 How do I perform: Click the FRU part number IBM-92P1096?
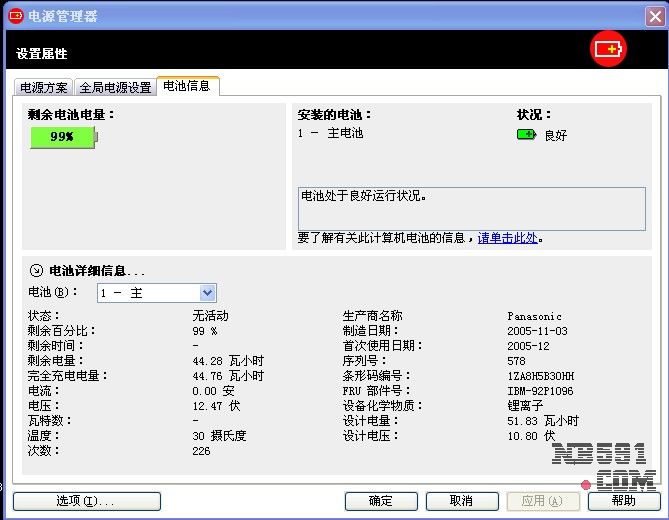pyautogui.click(x=540, y=391)
